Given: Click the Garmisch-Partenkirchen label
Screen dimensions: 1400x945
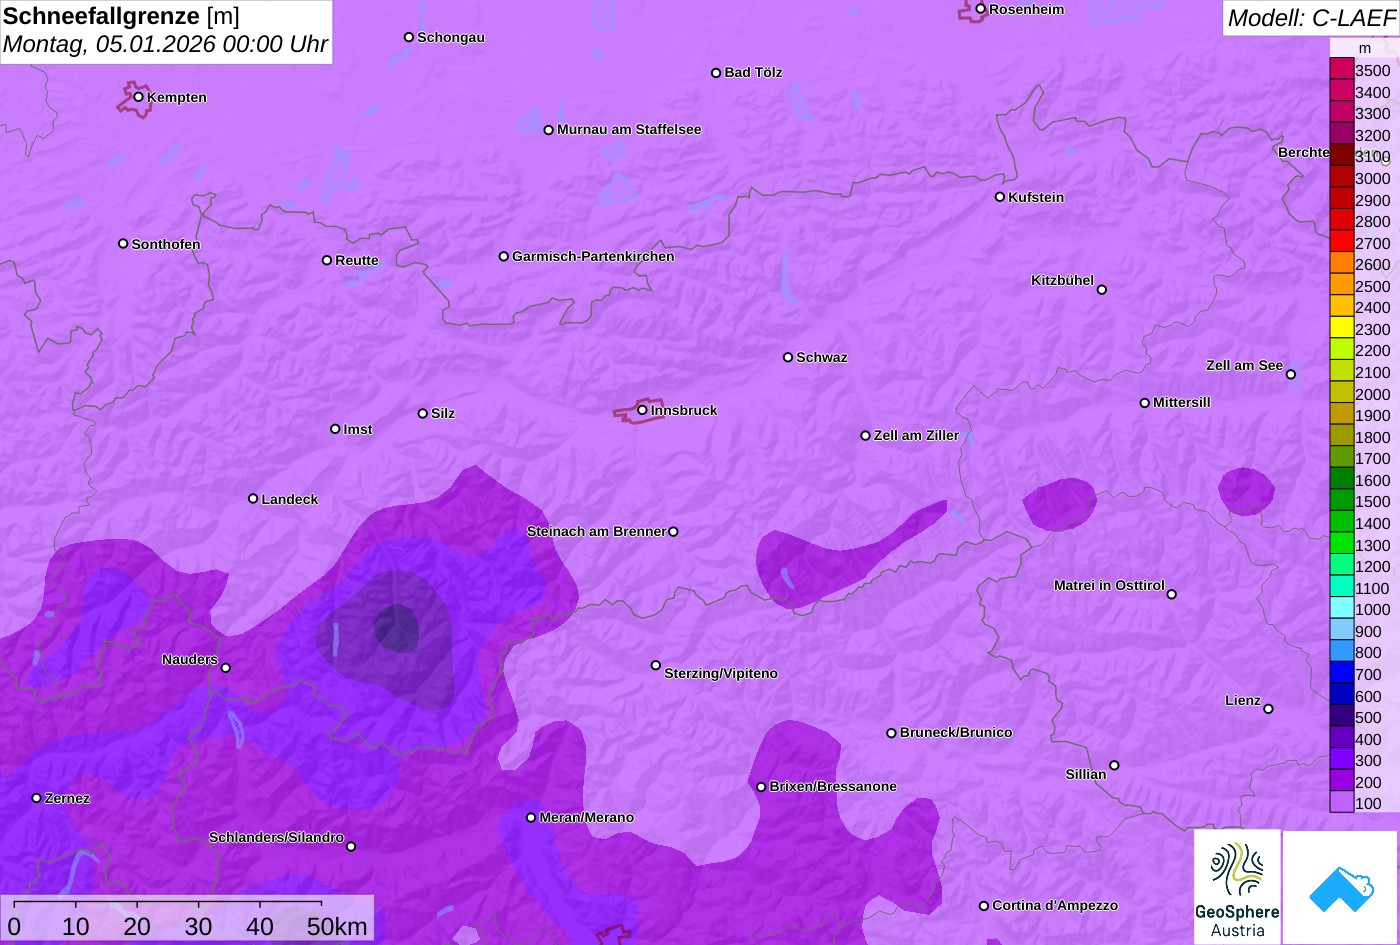Looking at the screenshot, I should (593, 257).
